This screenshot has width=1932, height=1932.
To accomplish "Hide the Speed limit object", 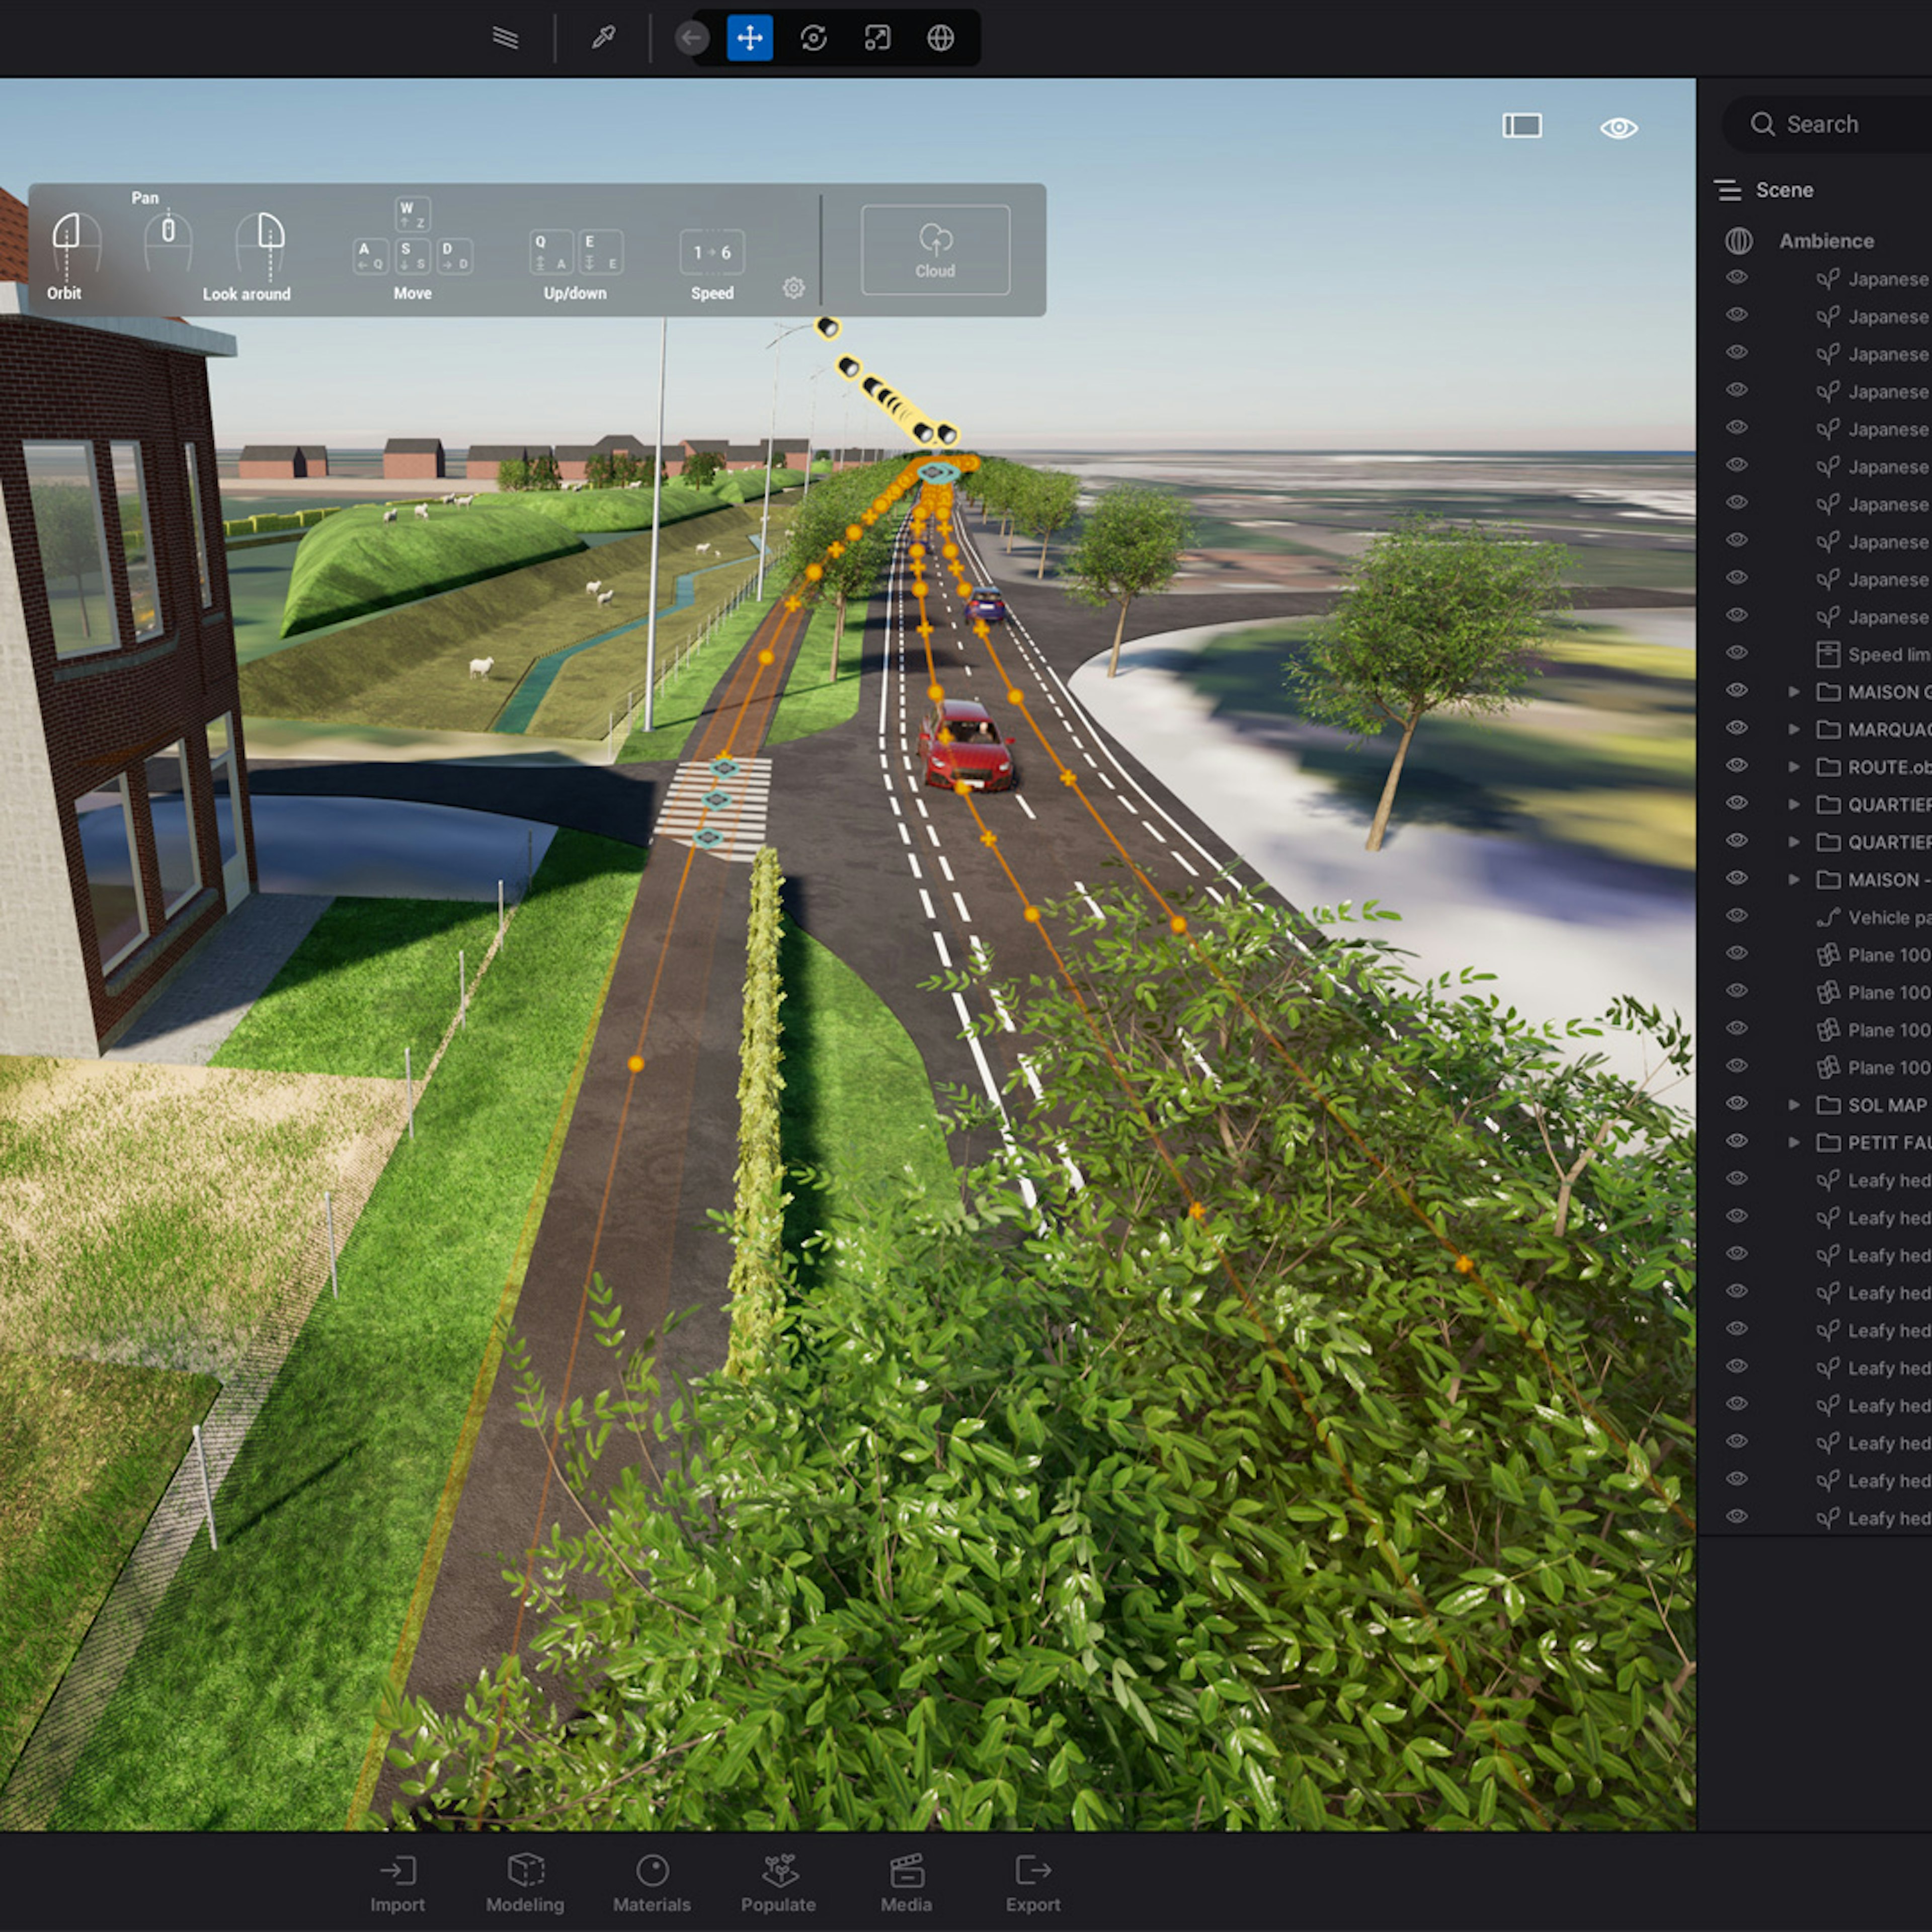I will (x=1737, y=653).
